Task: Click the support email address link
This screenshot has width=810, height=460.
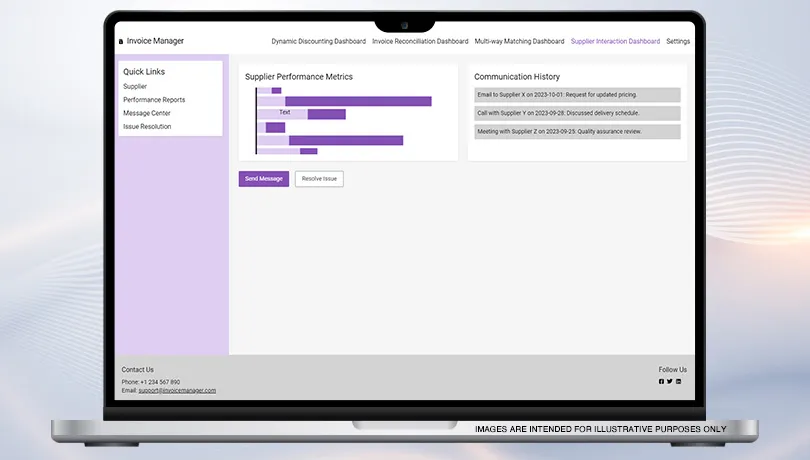Action: coord(177,390)
